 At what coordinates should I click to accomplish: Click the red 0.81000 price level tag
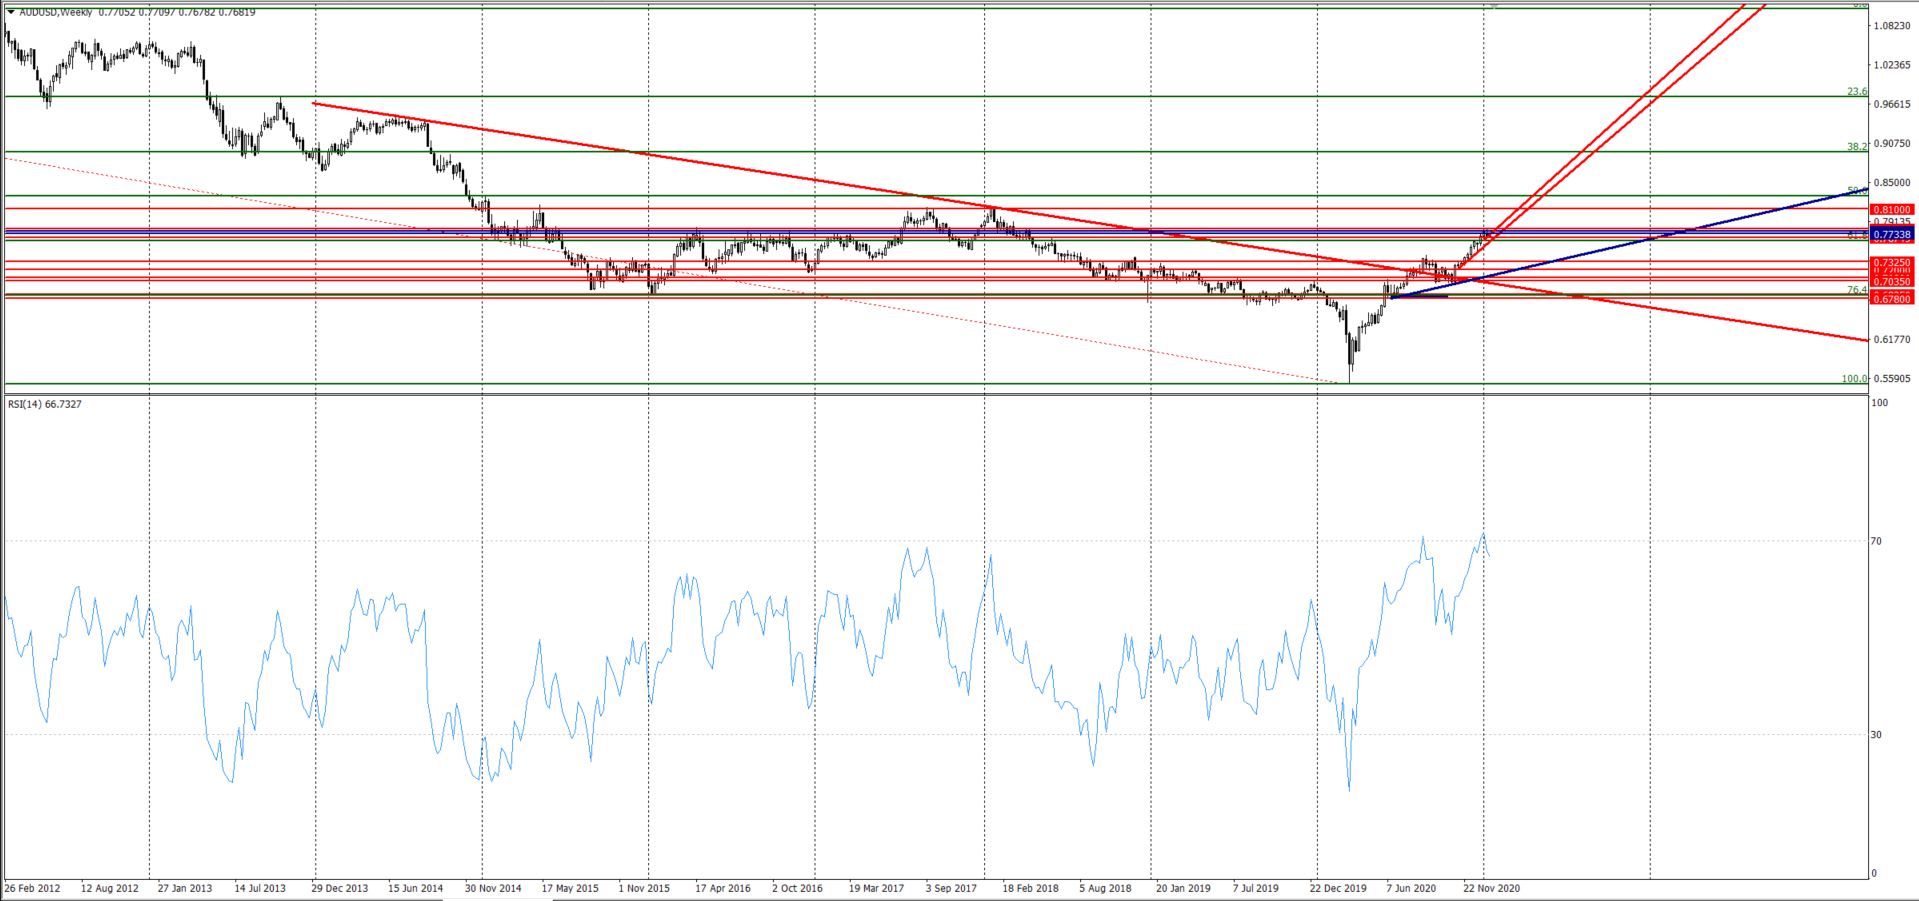pos(1891,210)
